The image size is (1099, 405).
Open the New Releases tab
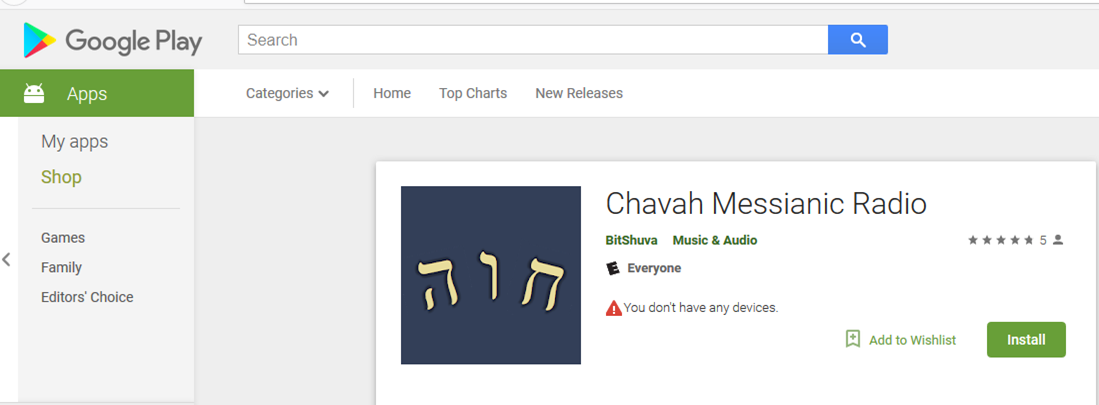click(579, 93)
